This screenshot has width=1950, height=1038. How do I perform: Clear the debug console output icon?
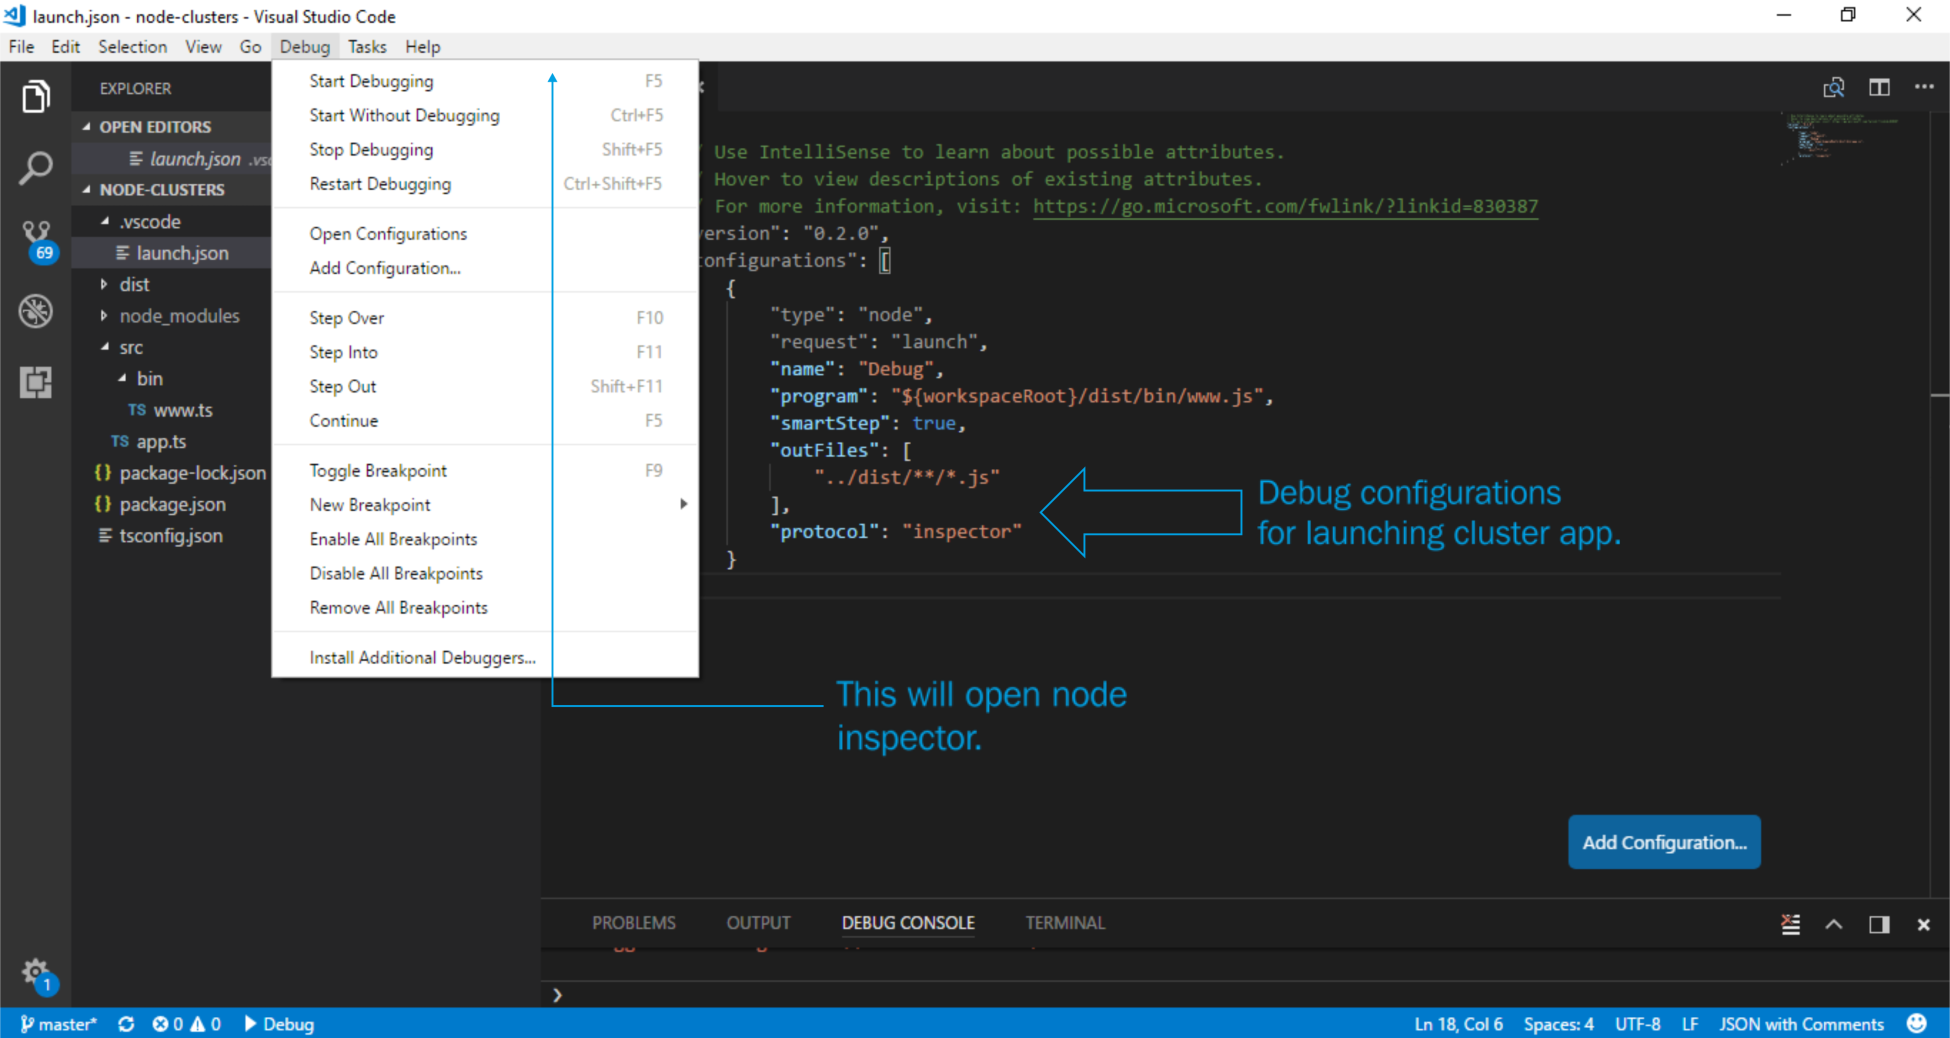1790,924
